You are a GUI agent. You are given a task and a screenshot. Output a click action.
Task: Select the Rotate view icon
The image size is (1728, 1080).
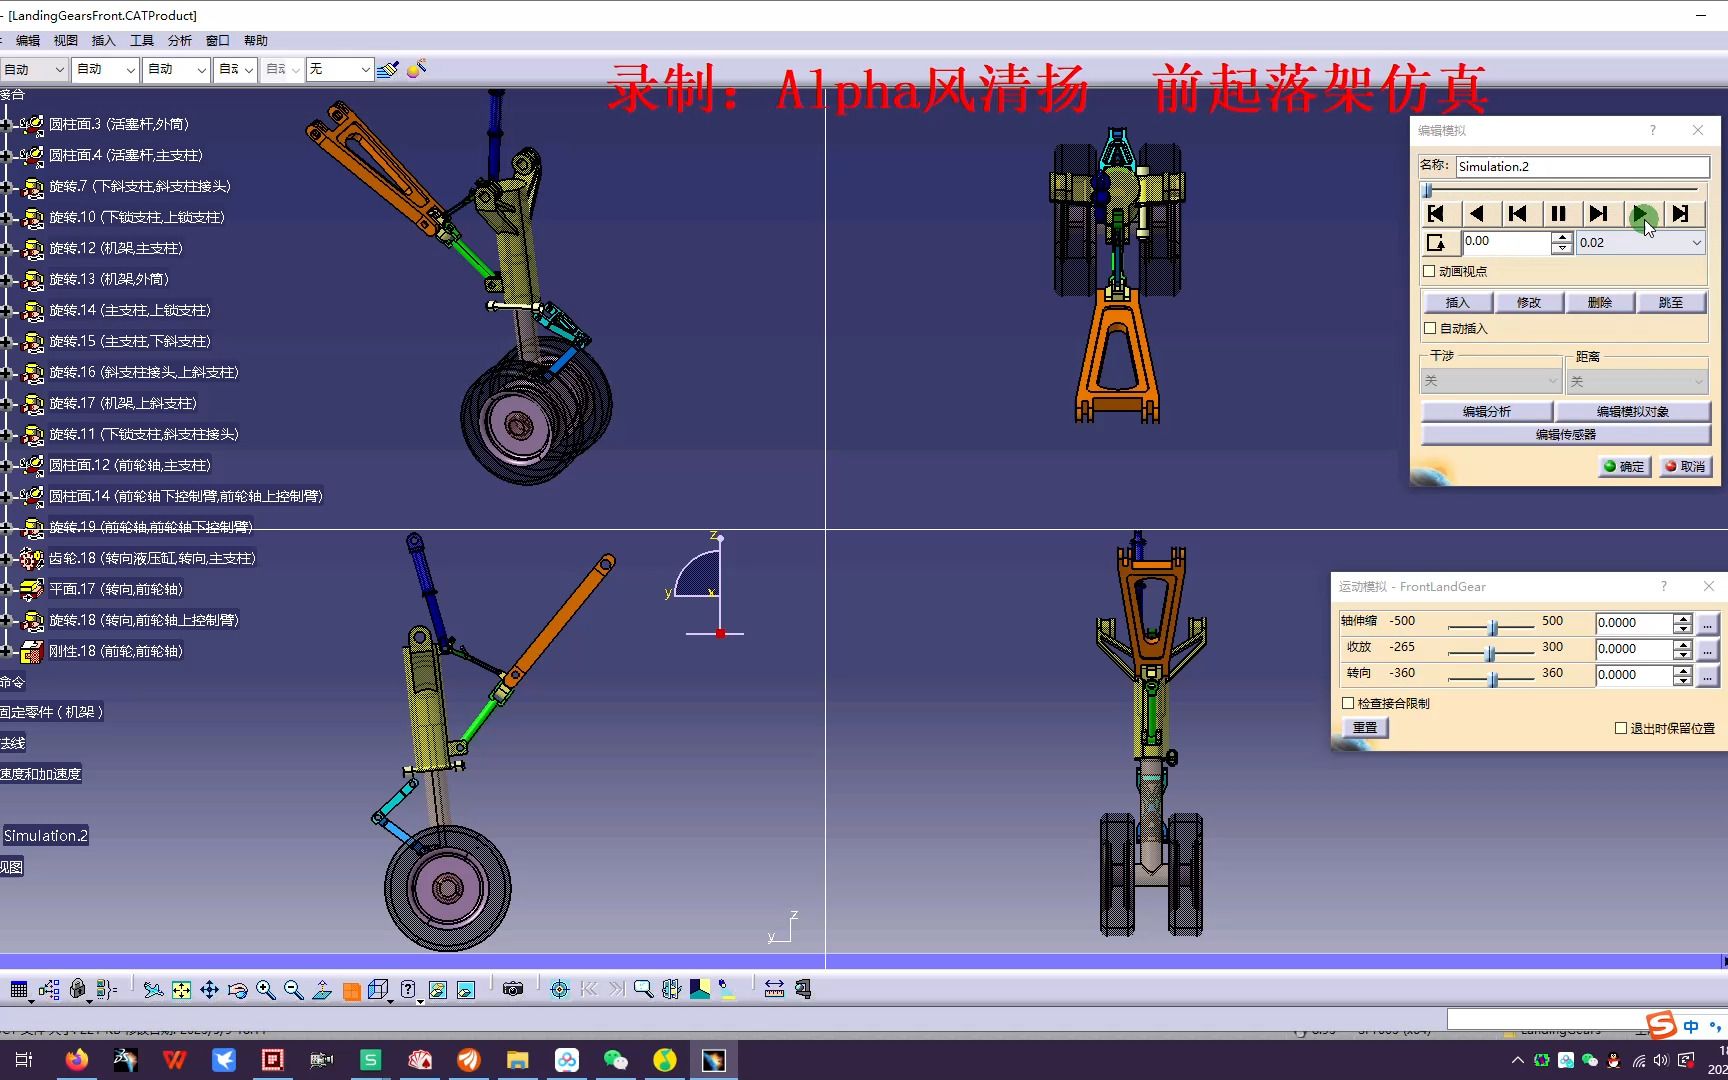(237, 990)
